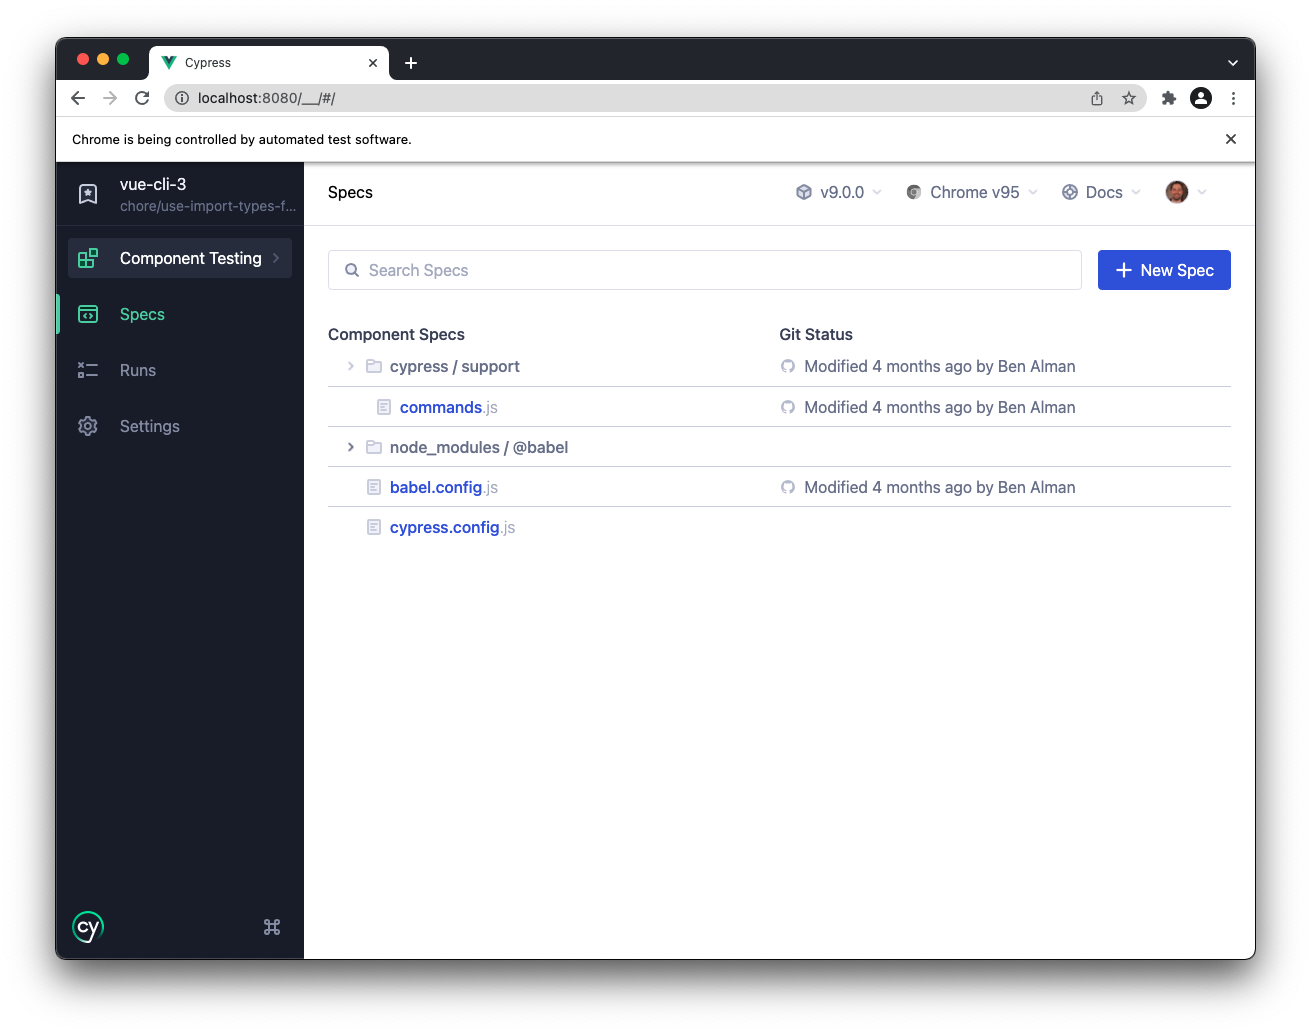The image size is (1311, 1033).
Task: Expand the Component Testing chevron
Action: point(276,258)
